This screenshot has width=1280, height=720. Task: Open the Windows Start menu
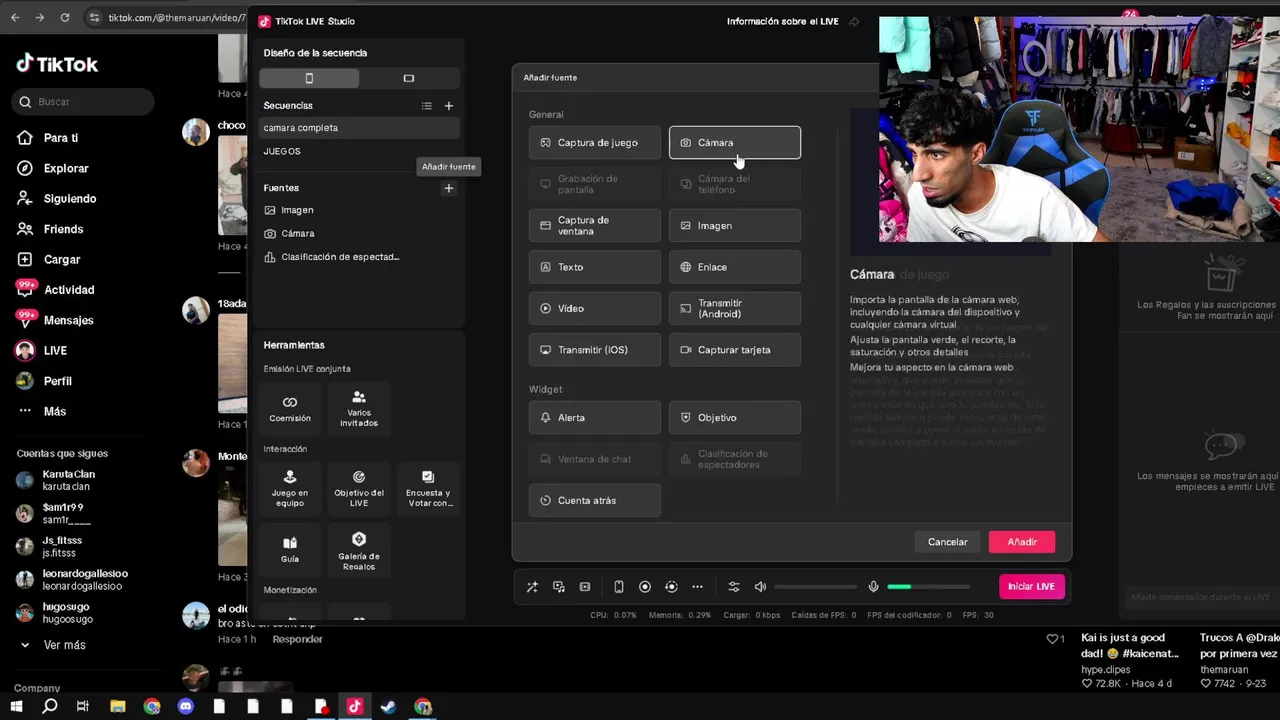(x=17, y=706)
